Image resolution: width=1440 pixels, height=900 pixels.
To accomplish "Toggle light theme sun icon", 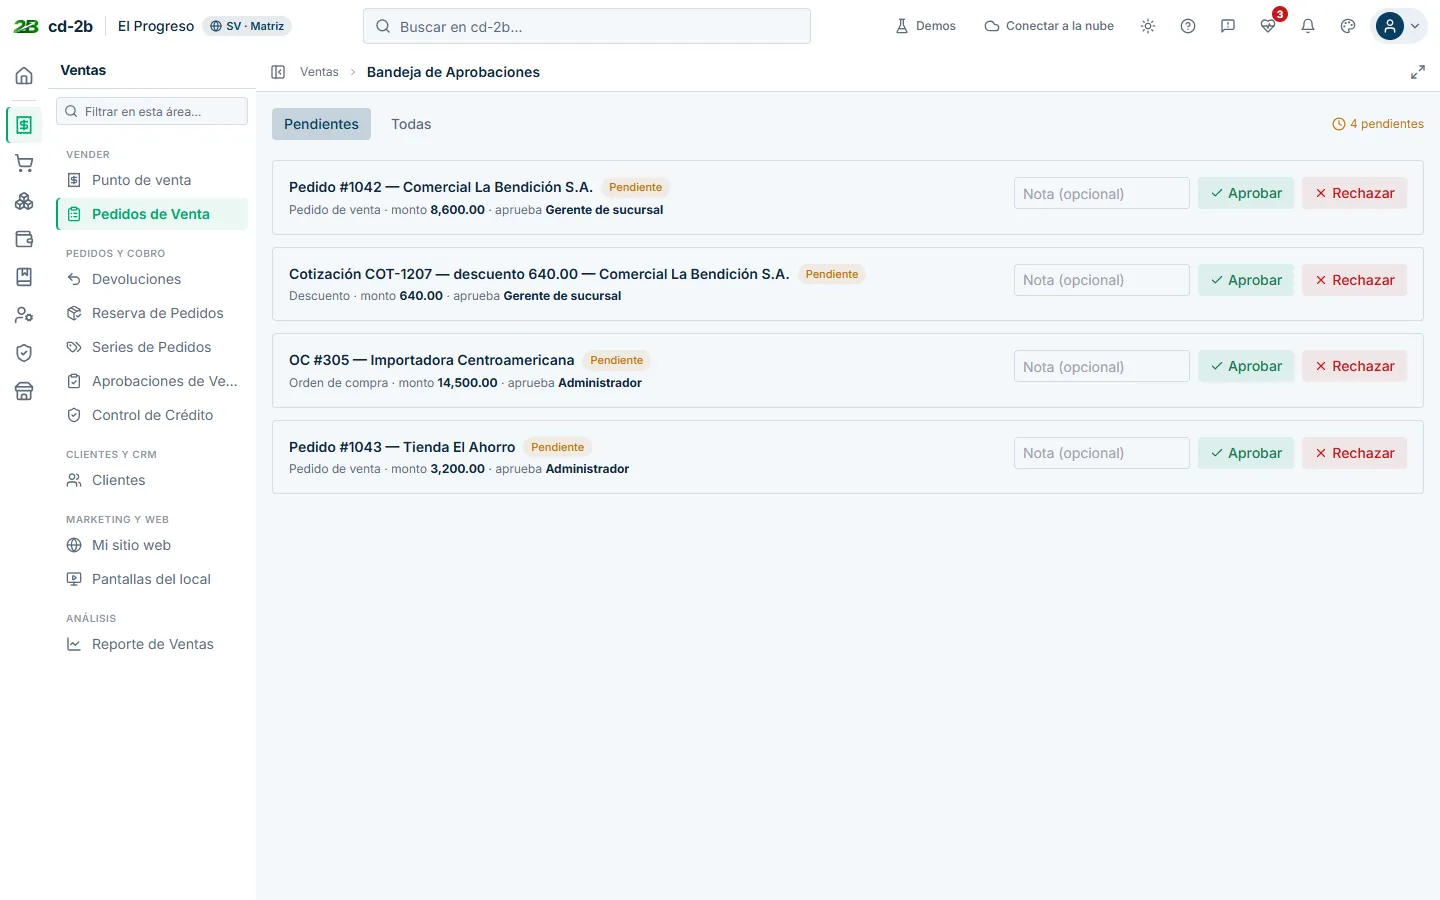I will tap(1148, 26).
